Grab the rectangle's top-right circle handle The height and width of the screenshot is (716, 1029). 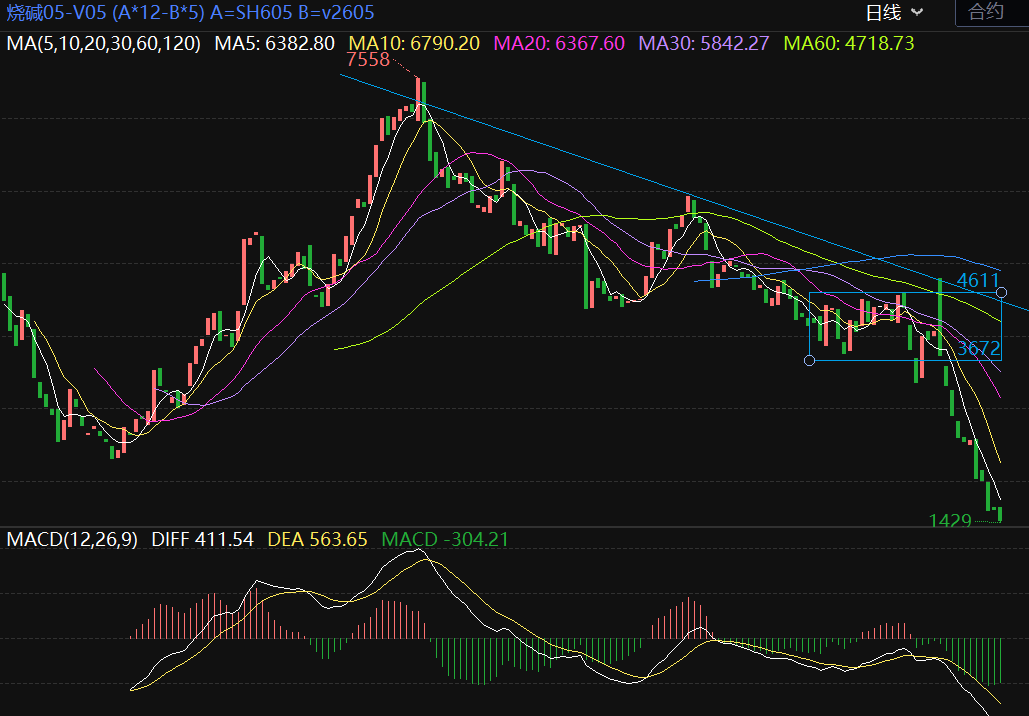point(1001,292)
